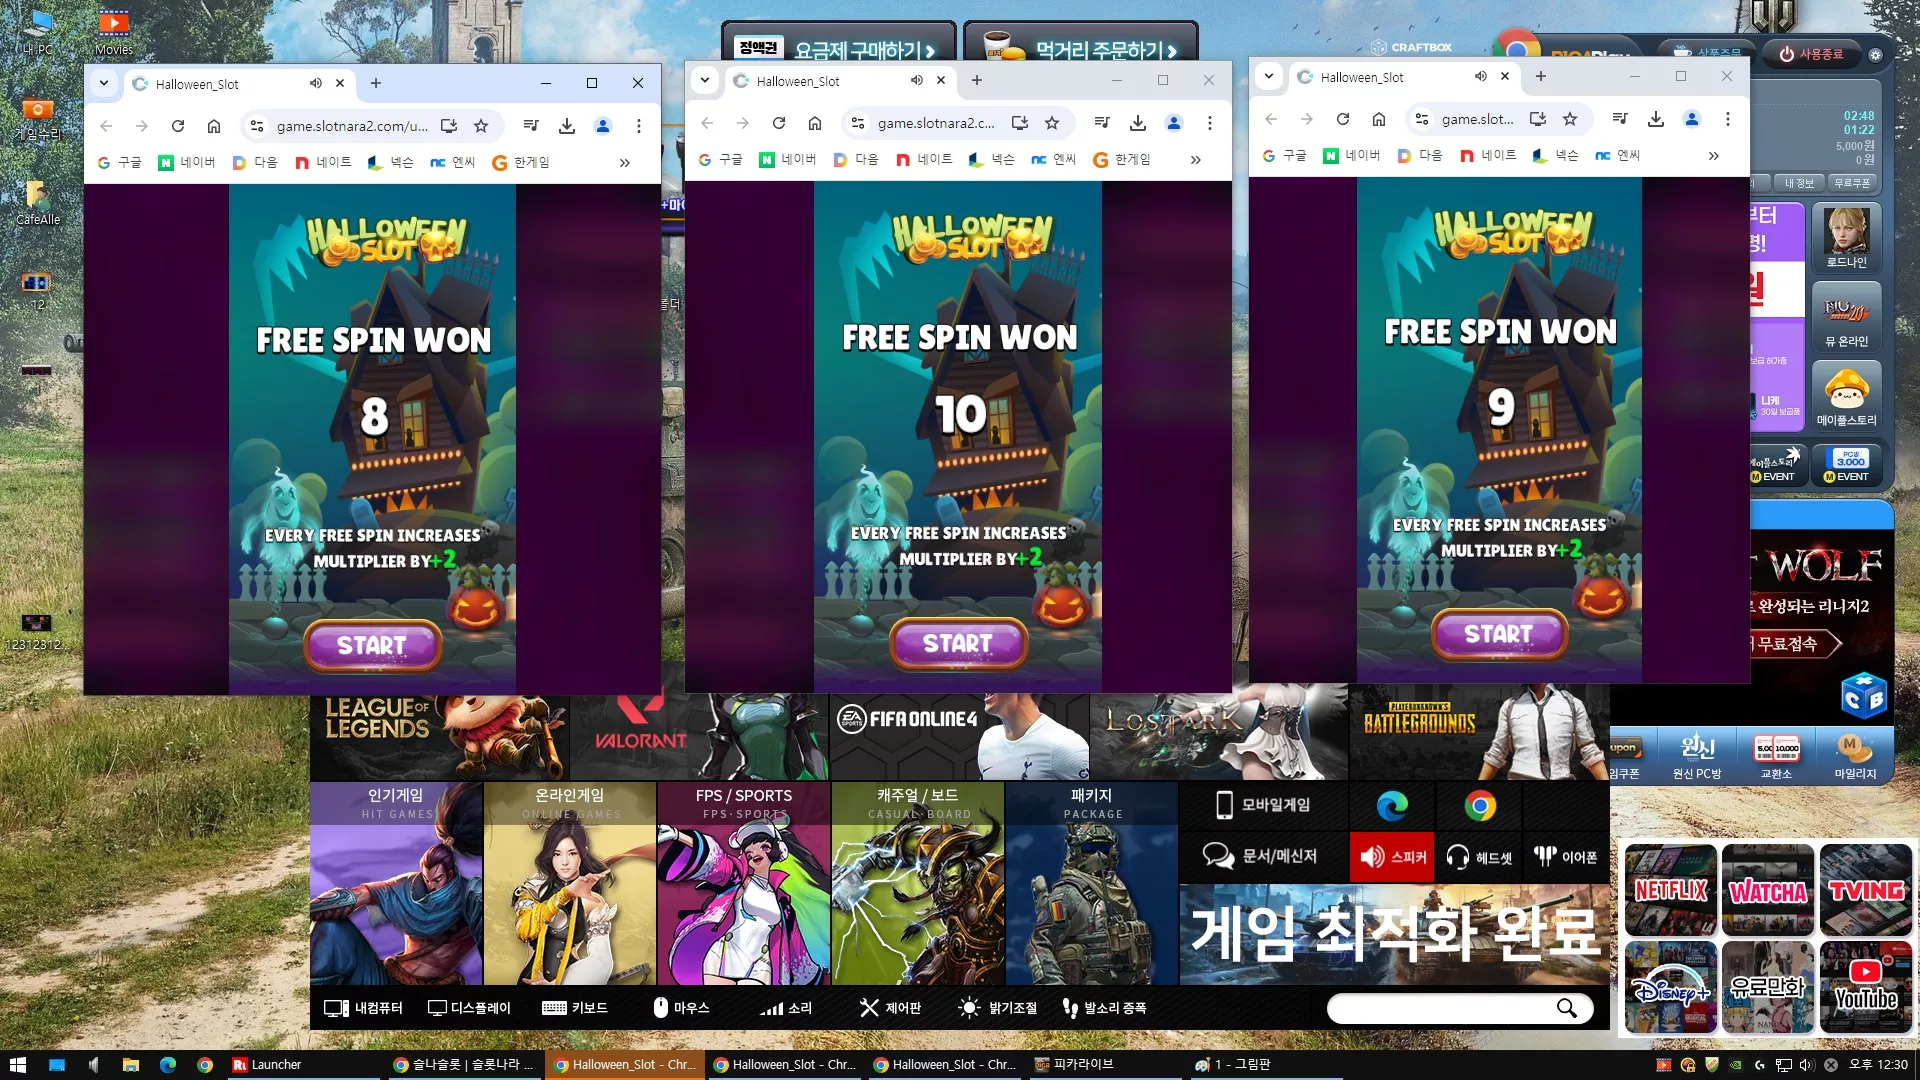Open media controls in the left Chrome window
The image size is (1920, 1080).
pos(531,126)
